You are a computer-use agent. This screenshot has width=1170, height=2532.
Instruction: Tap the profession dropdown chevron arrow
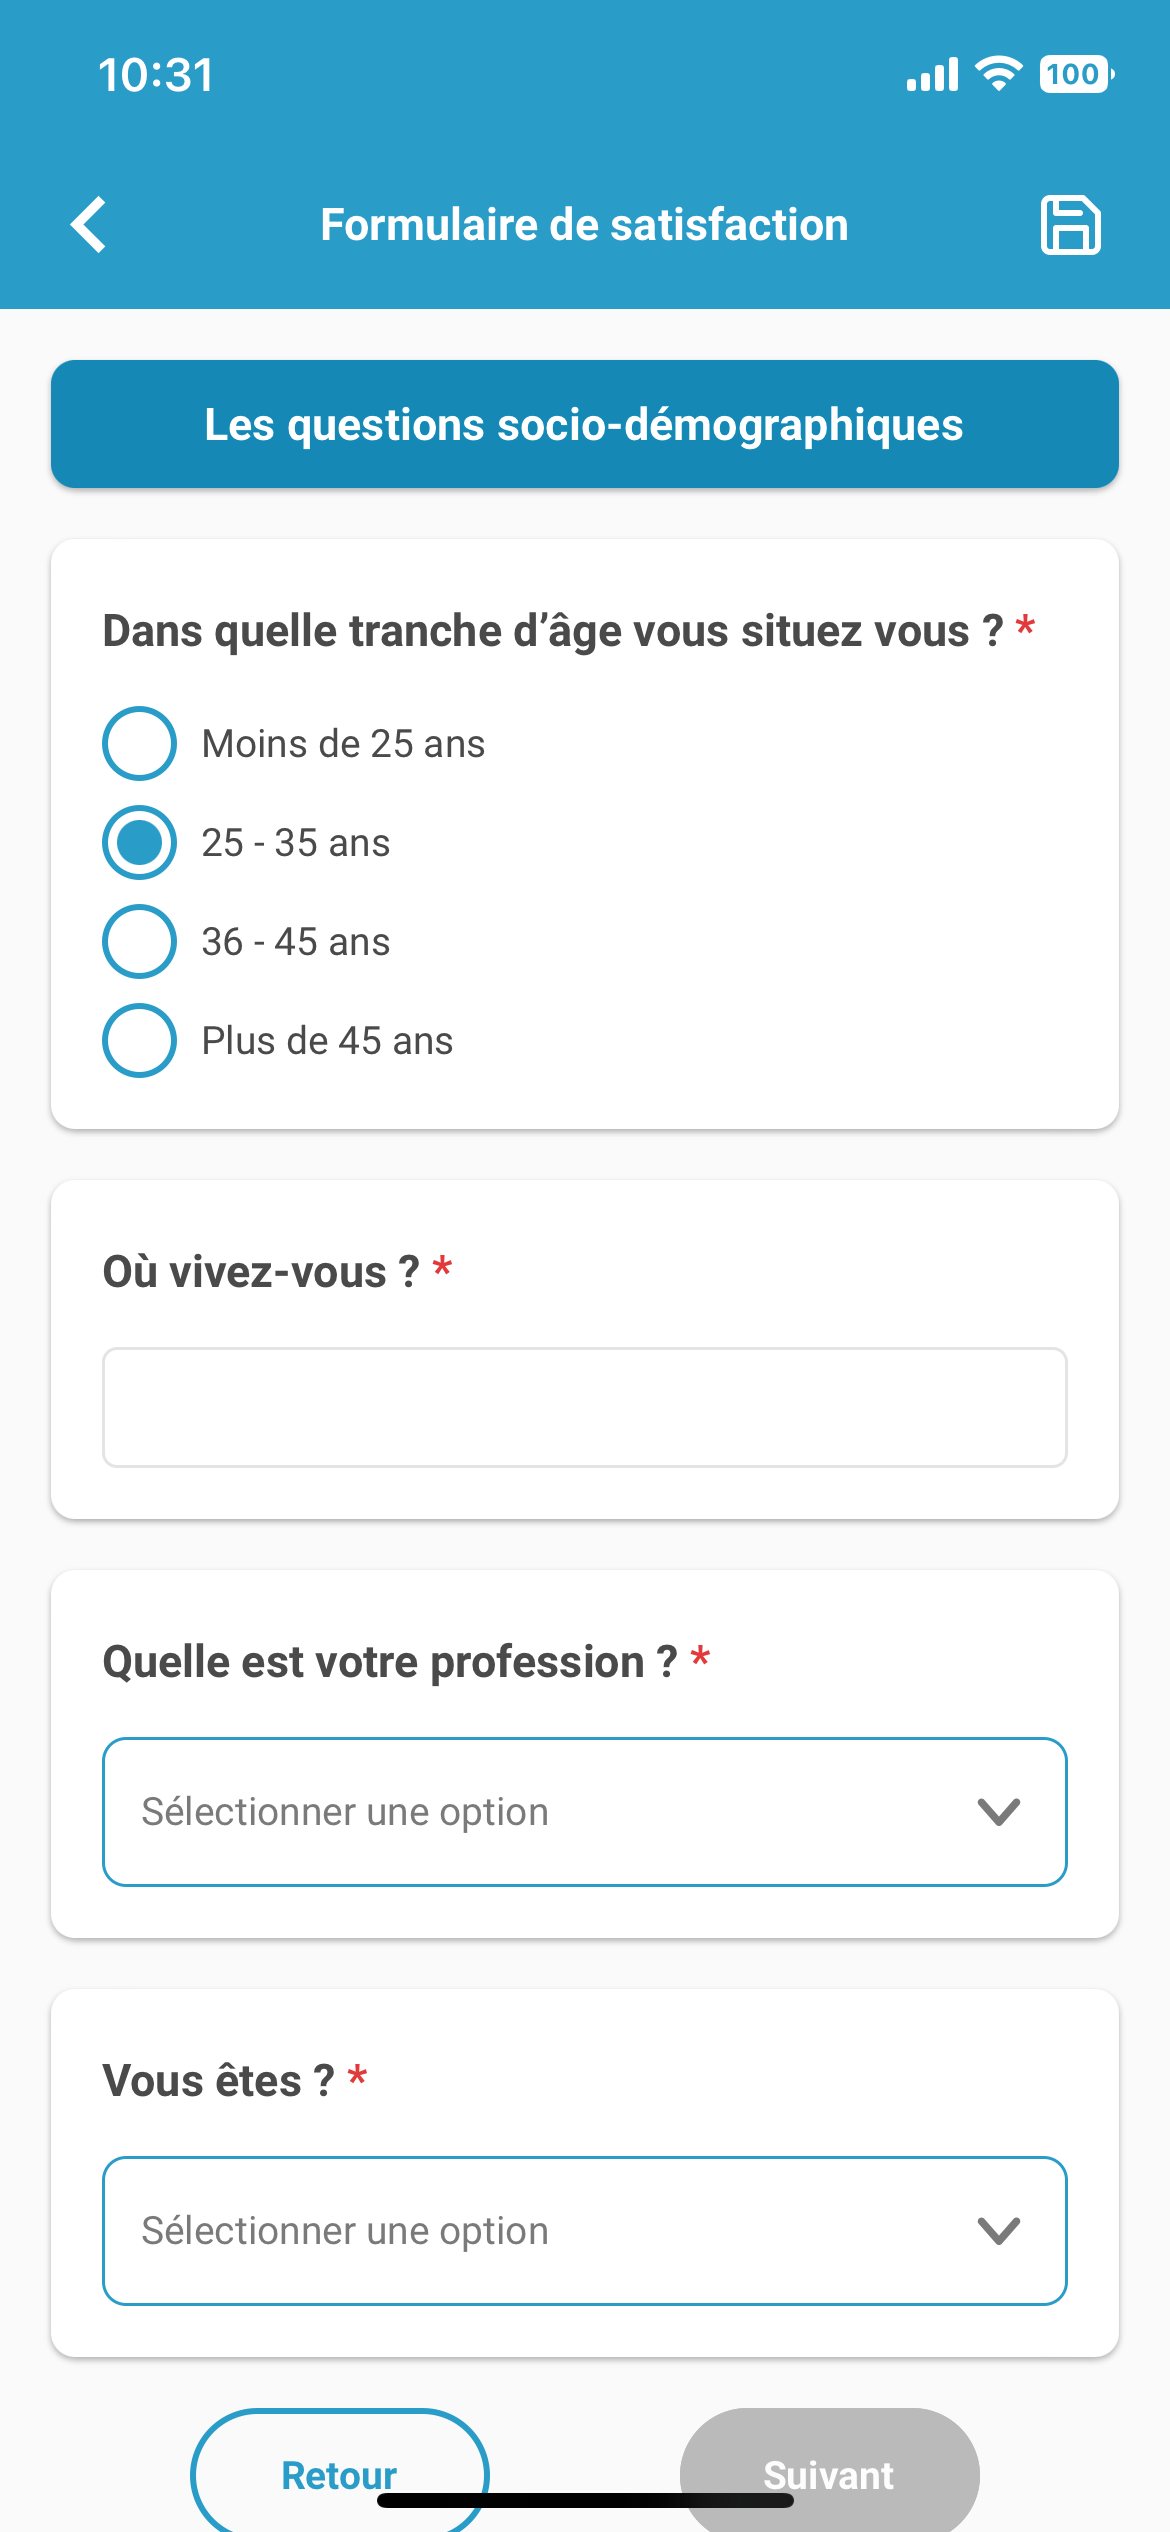998,1812
